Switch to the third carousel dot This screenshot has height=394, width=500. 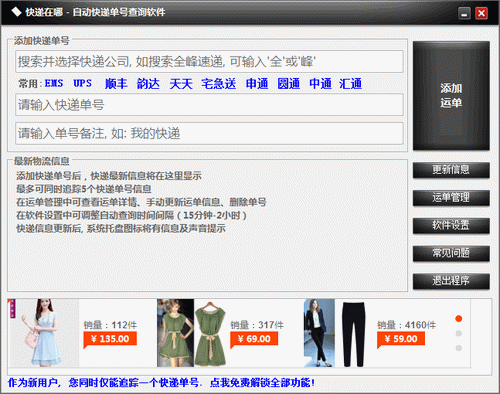(459, 348)
